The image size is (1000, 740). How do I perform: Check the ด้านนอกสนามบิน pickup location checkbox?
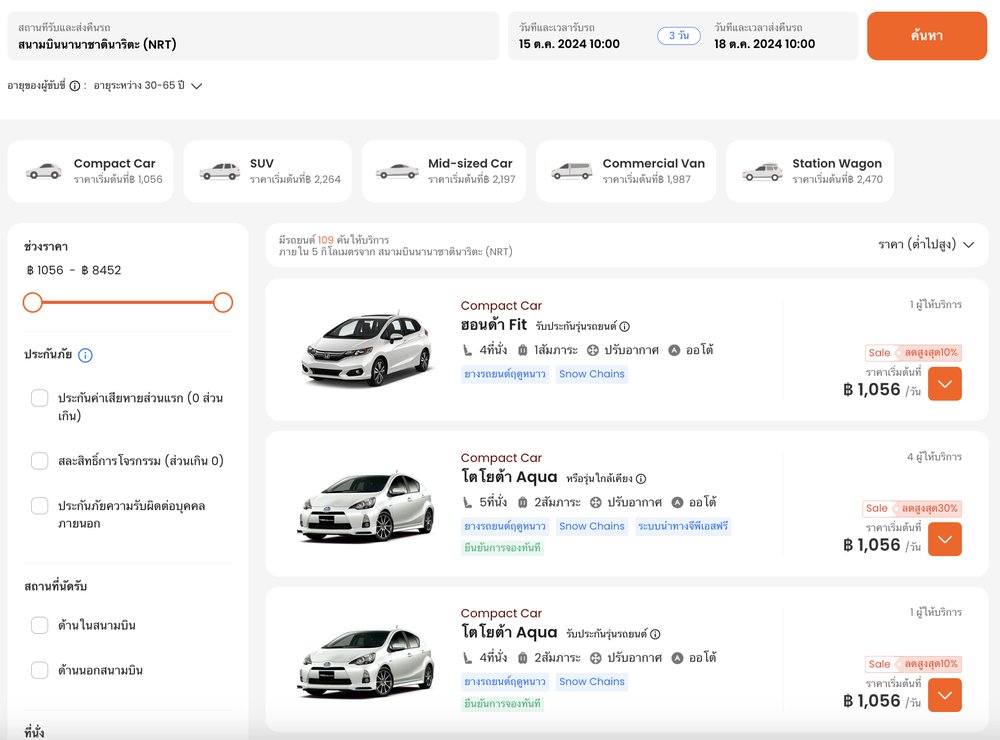coord(40,670)
